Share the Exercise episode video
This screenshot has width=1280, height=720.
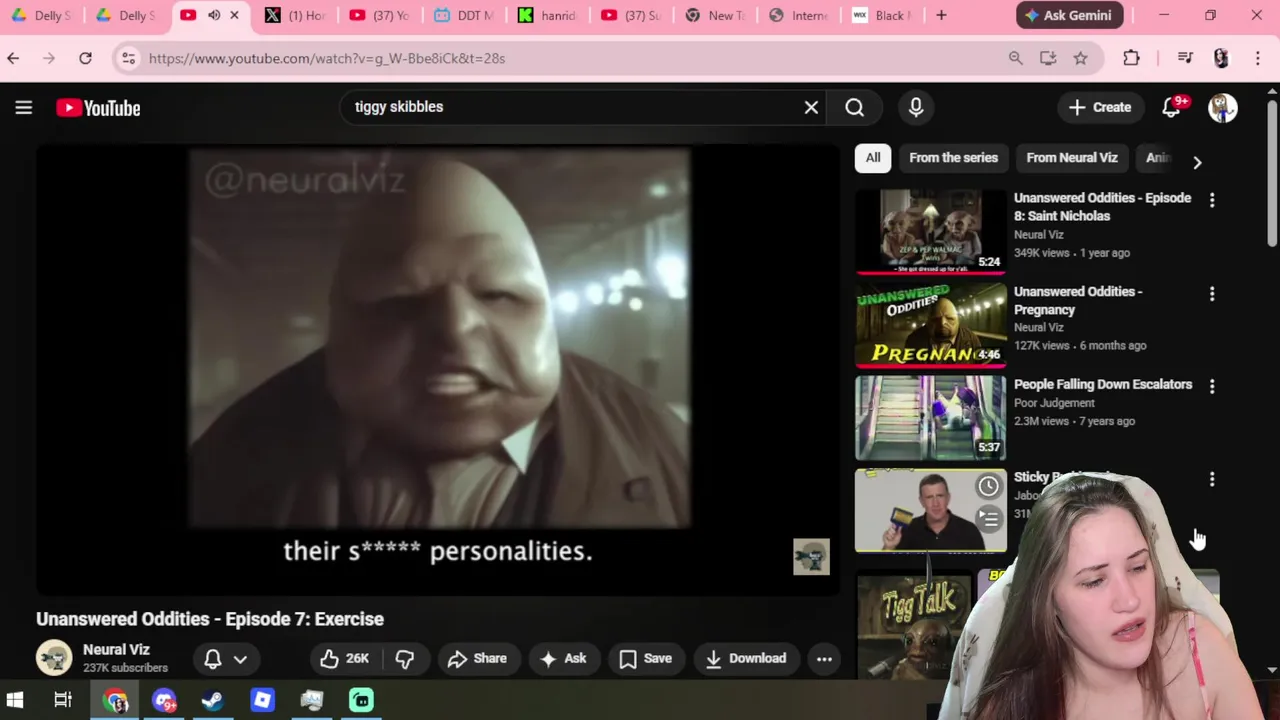[478, 658]
